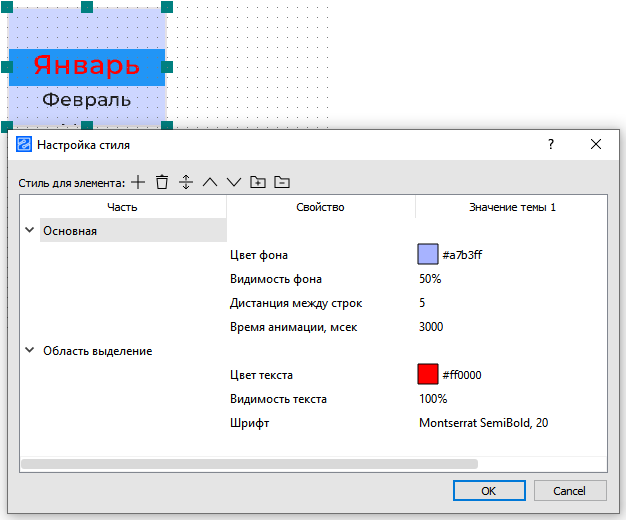
Task: Open the red text color swatch #ff0000
Action: click(428, 375)
